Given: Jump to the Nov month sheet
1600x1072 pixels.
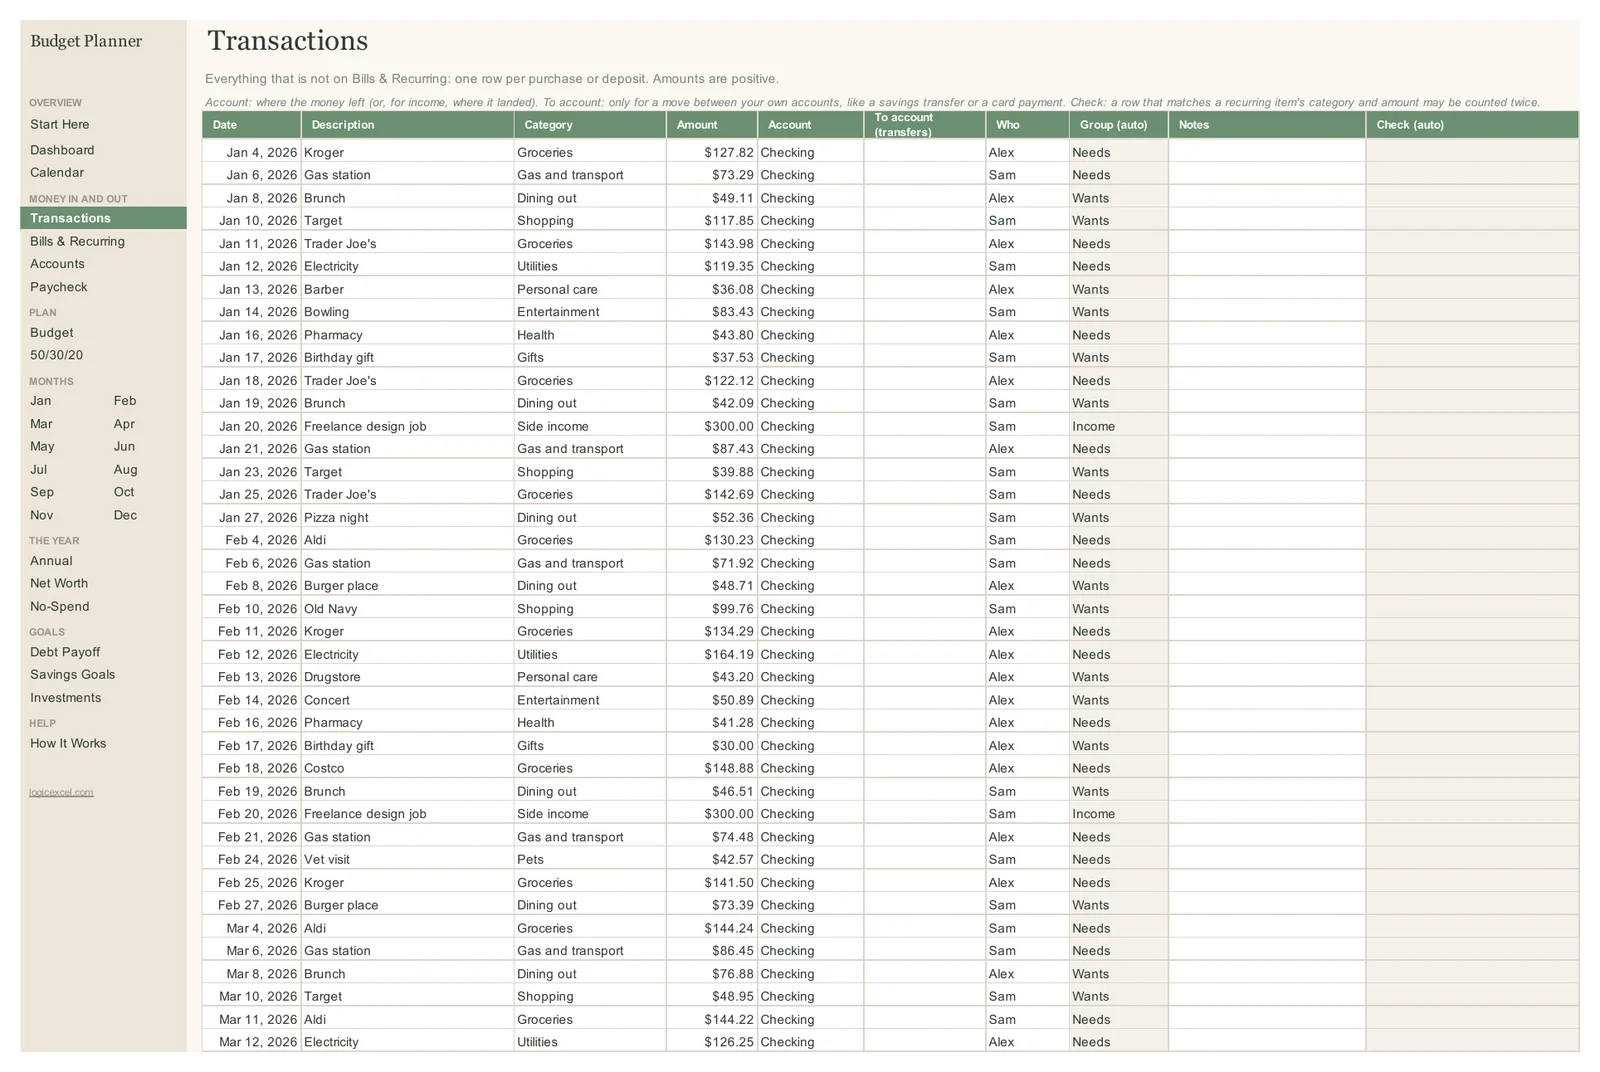Looking at the screenshot, I should click(41, 515).
